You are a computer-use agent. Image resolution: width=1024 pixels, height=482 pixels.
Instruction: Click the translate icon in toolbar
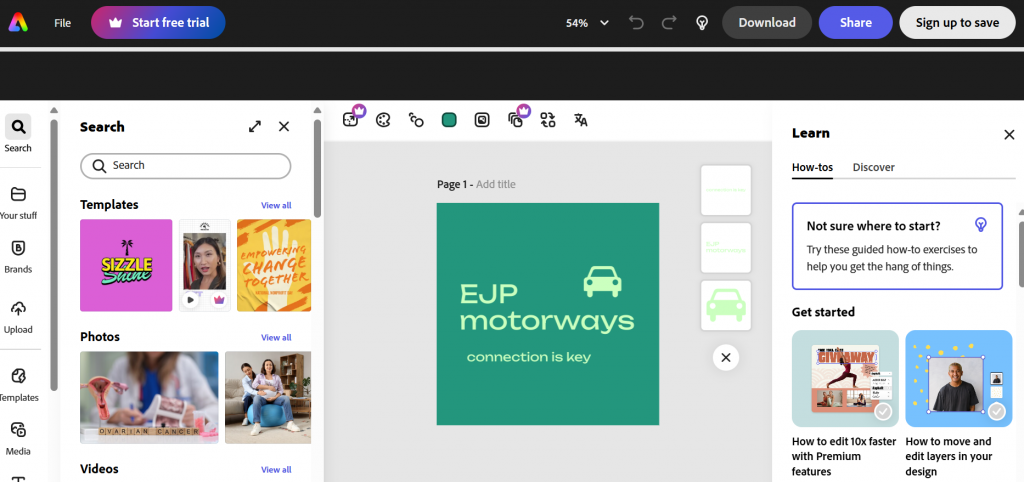click(x=581, y=120)
